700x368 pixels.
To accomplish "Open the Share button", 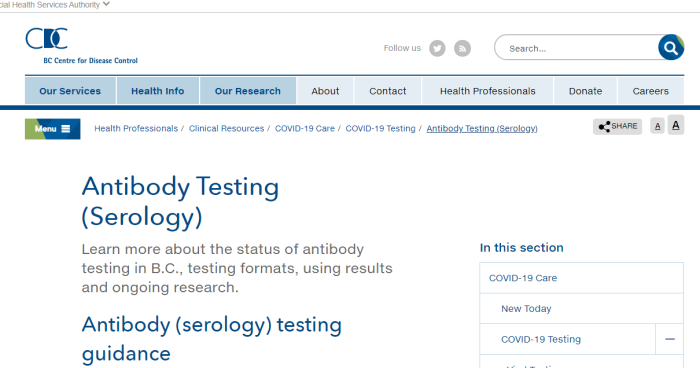I will pos(617,126).
